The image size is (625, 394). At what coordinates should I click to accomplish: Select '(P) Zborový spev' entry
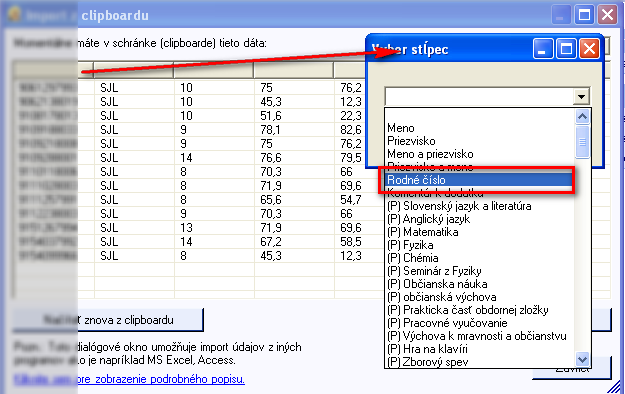click(428, 362)
